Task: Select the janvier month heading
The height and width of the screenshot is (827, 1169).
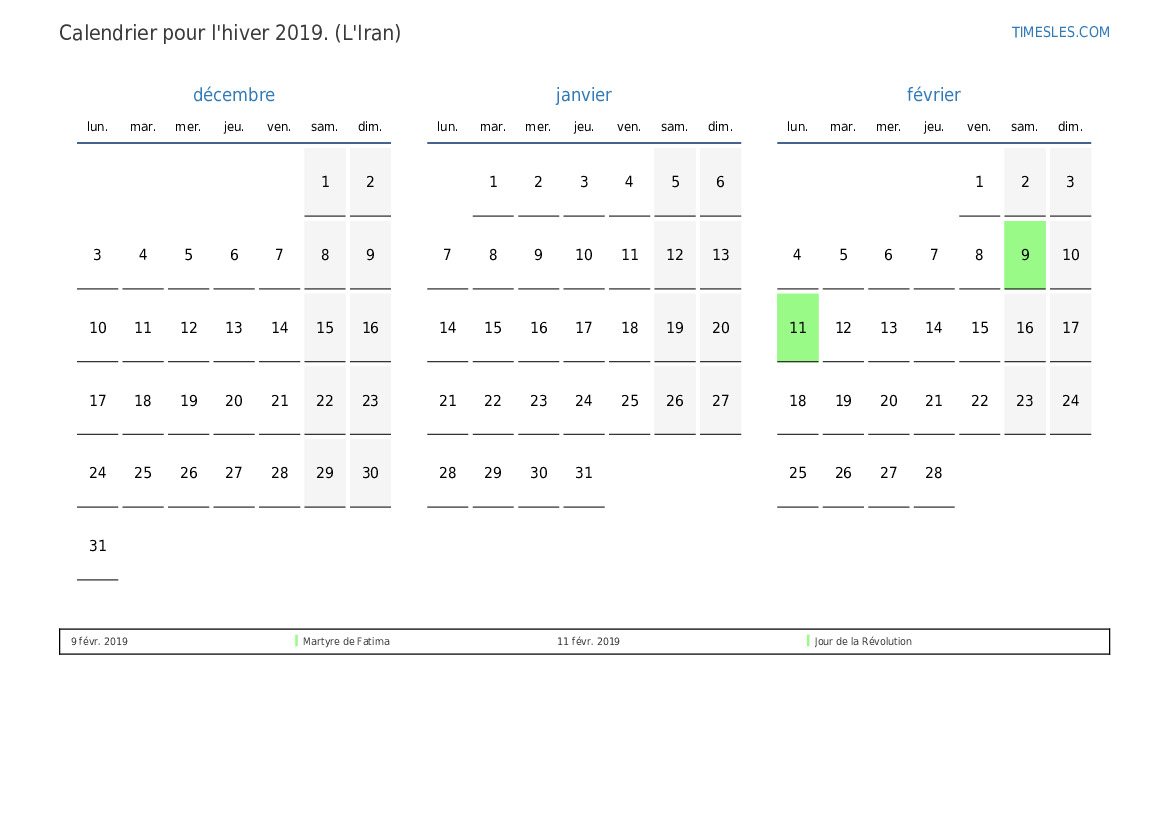Action: click(x=583, y=95)
